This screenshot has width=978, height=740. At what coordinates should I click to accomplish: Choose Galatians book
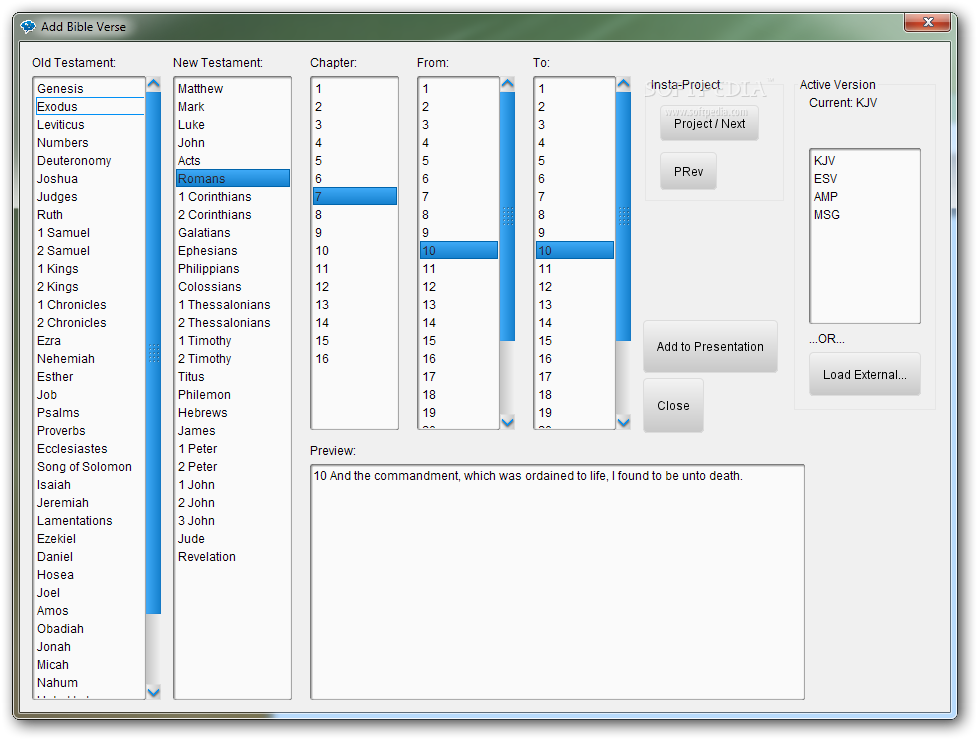click(x=233, y=233)
